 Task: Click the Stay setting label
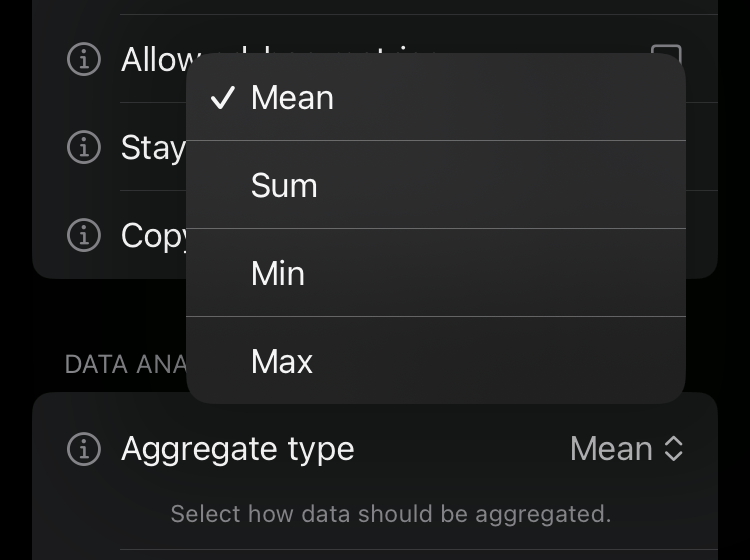153,147
